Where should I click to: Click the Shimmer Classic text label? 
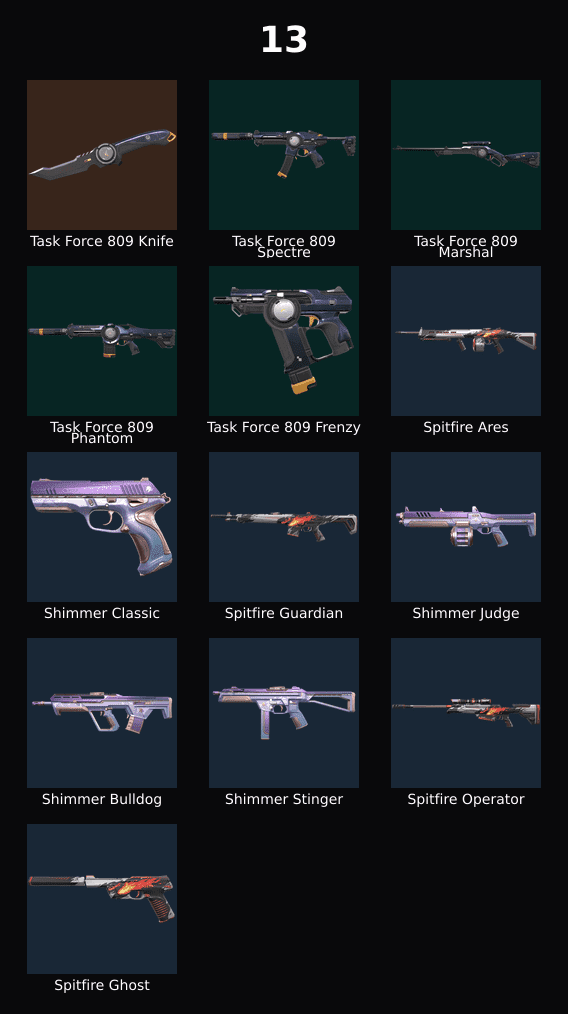coord(102,613)
